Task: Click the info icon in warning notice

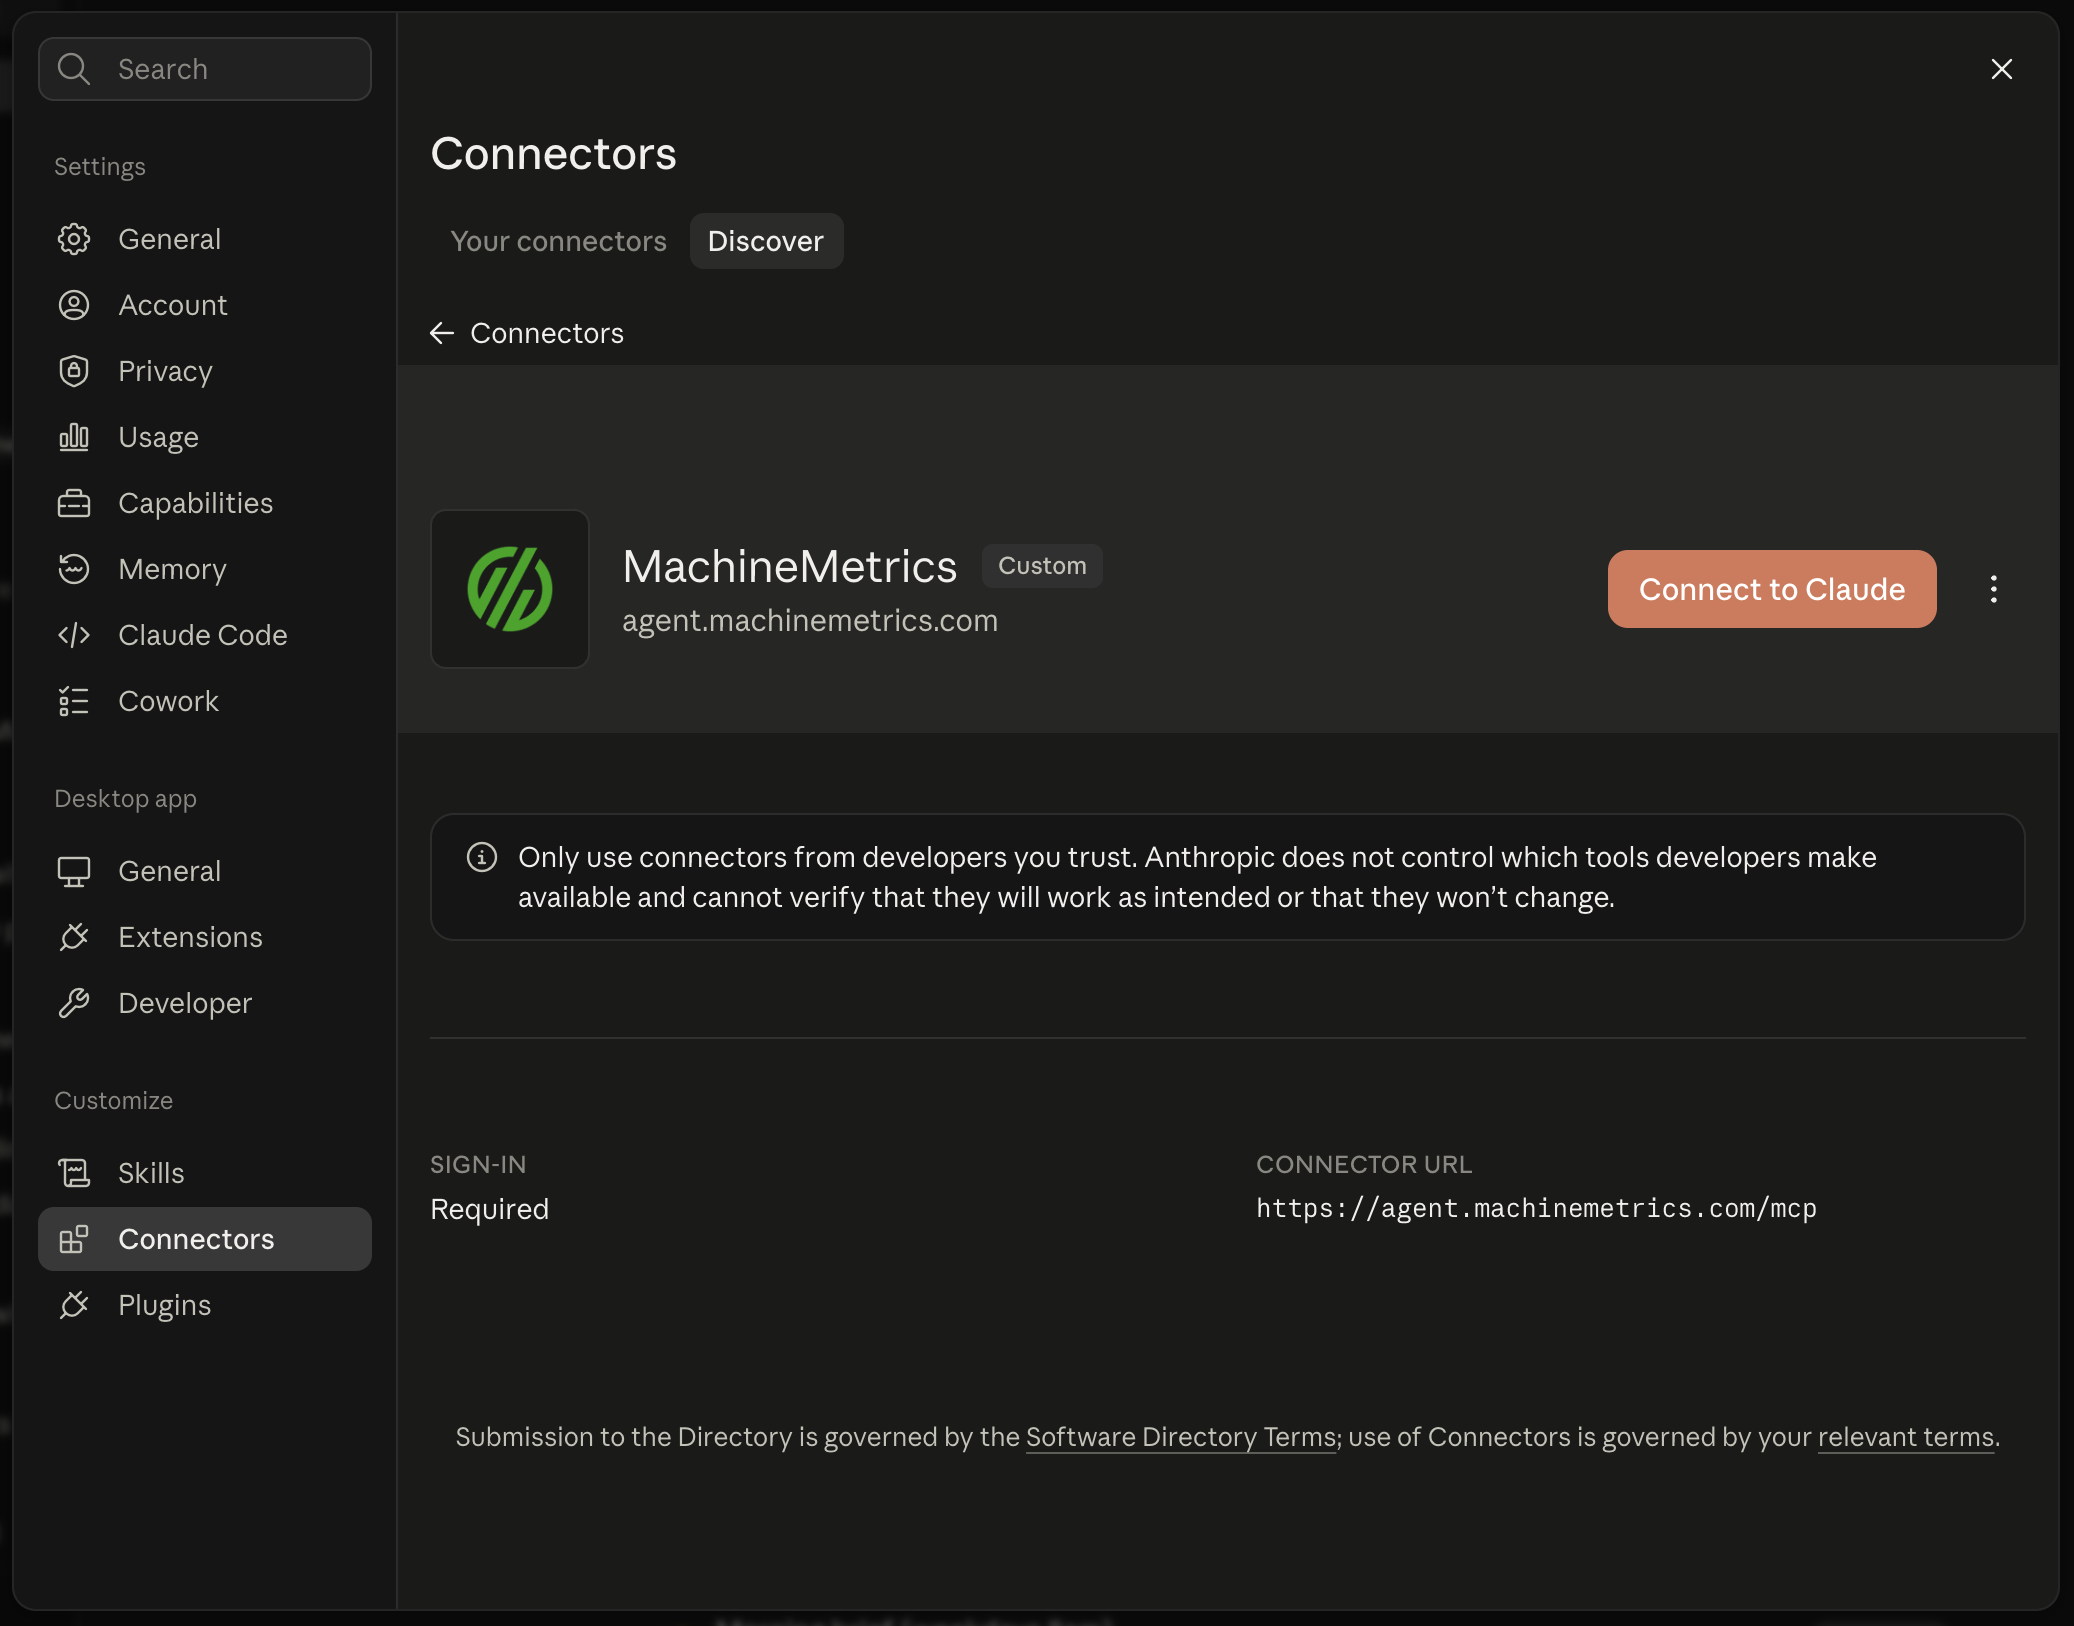Action: click(x=482, y=857)
